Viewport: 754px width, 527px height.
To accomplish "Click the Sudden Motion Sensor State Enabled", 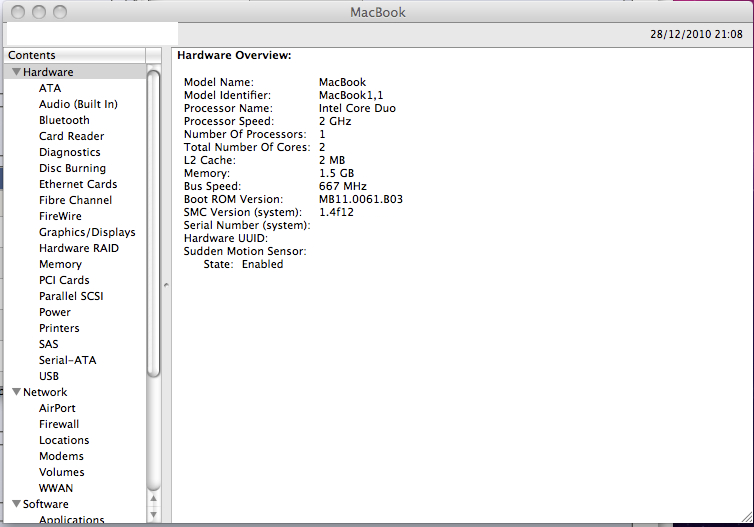I will tap(263, 264).
